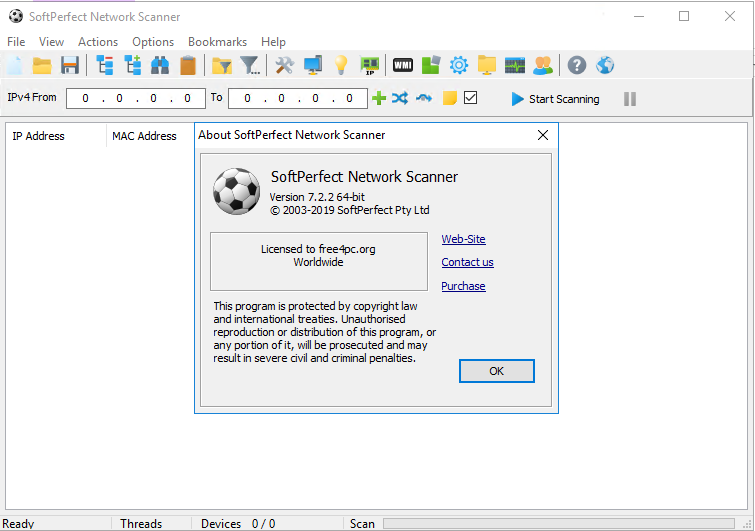Click the blue gear icon
The height and width of the screenshot is (531, 755).
tap(459, 65)
